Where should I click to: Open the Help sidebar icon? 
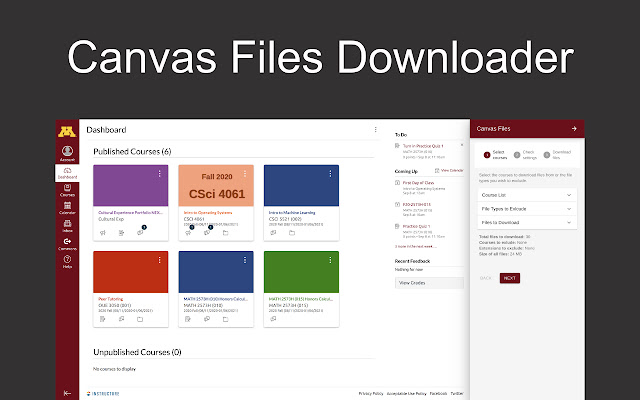click(67, 262)
